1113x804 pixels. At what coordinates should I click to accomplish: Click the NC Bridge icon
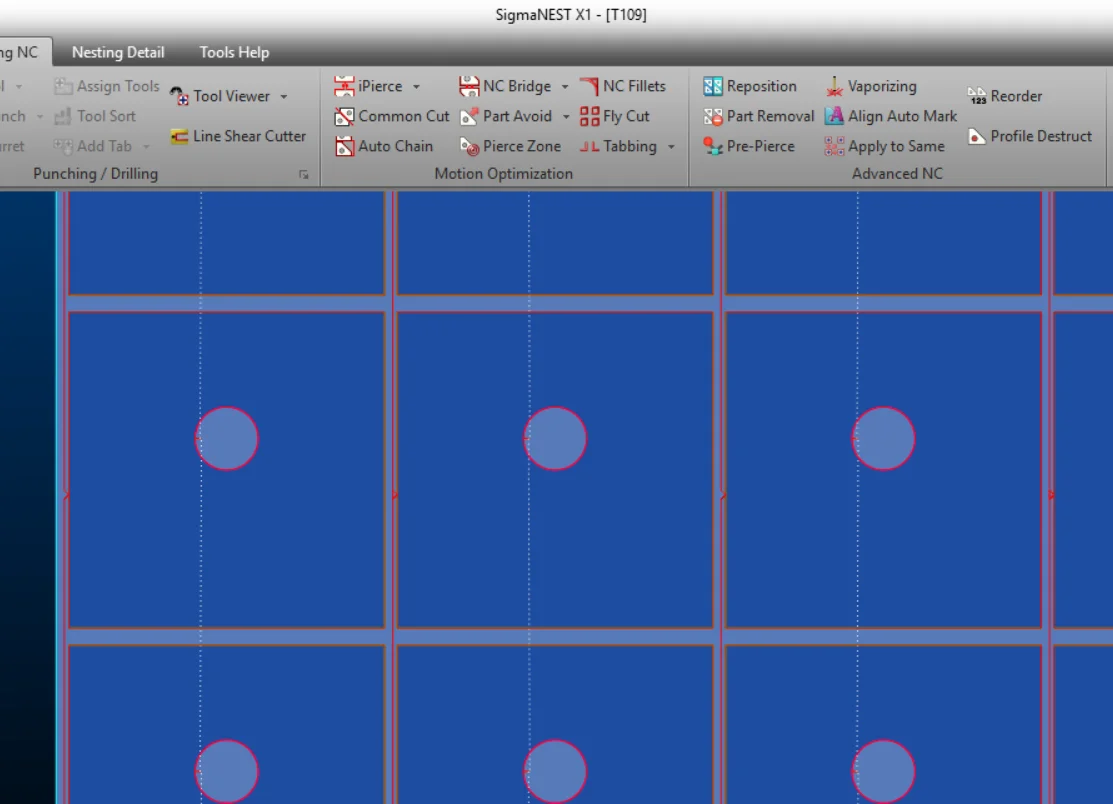pyautogui.click(x=469, y=87)
